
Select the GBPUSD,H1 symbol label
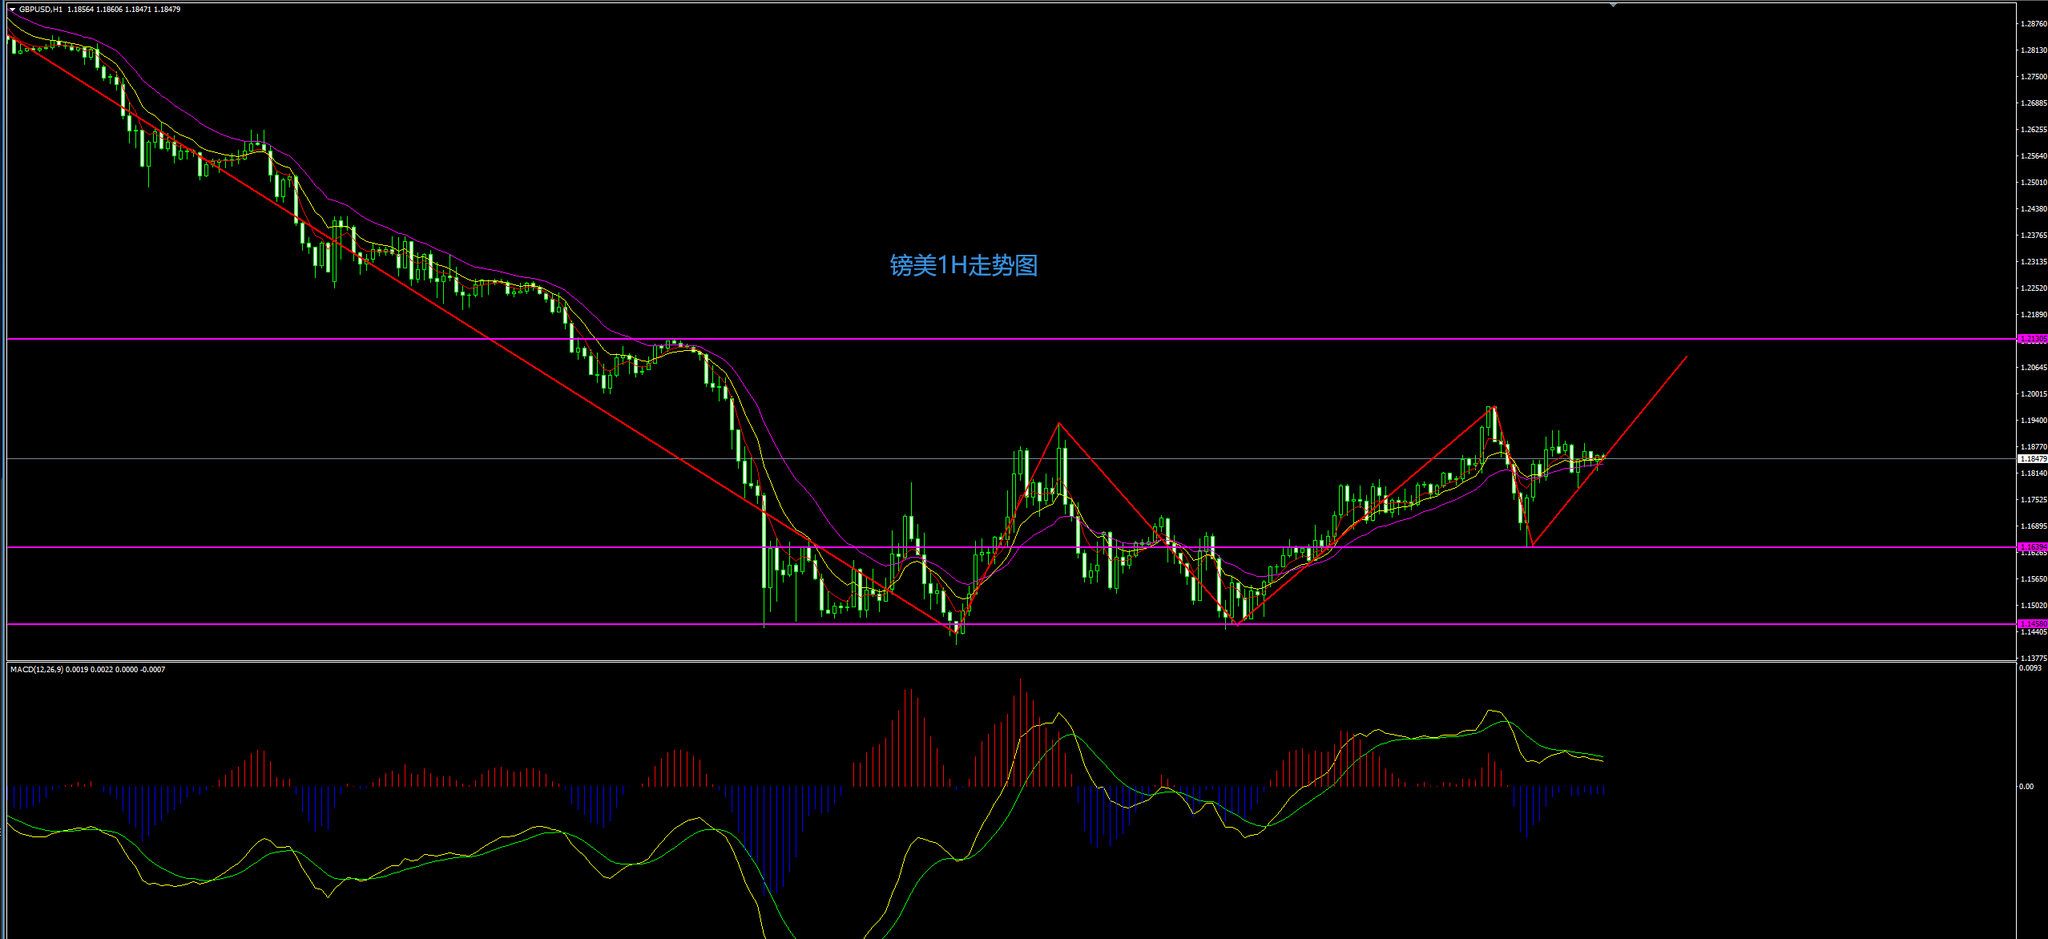[x=41, y=9]
